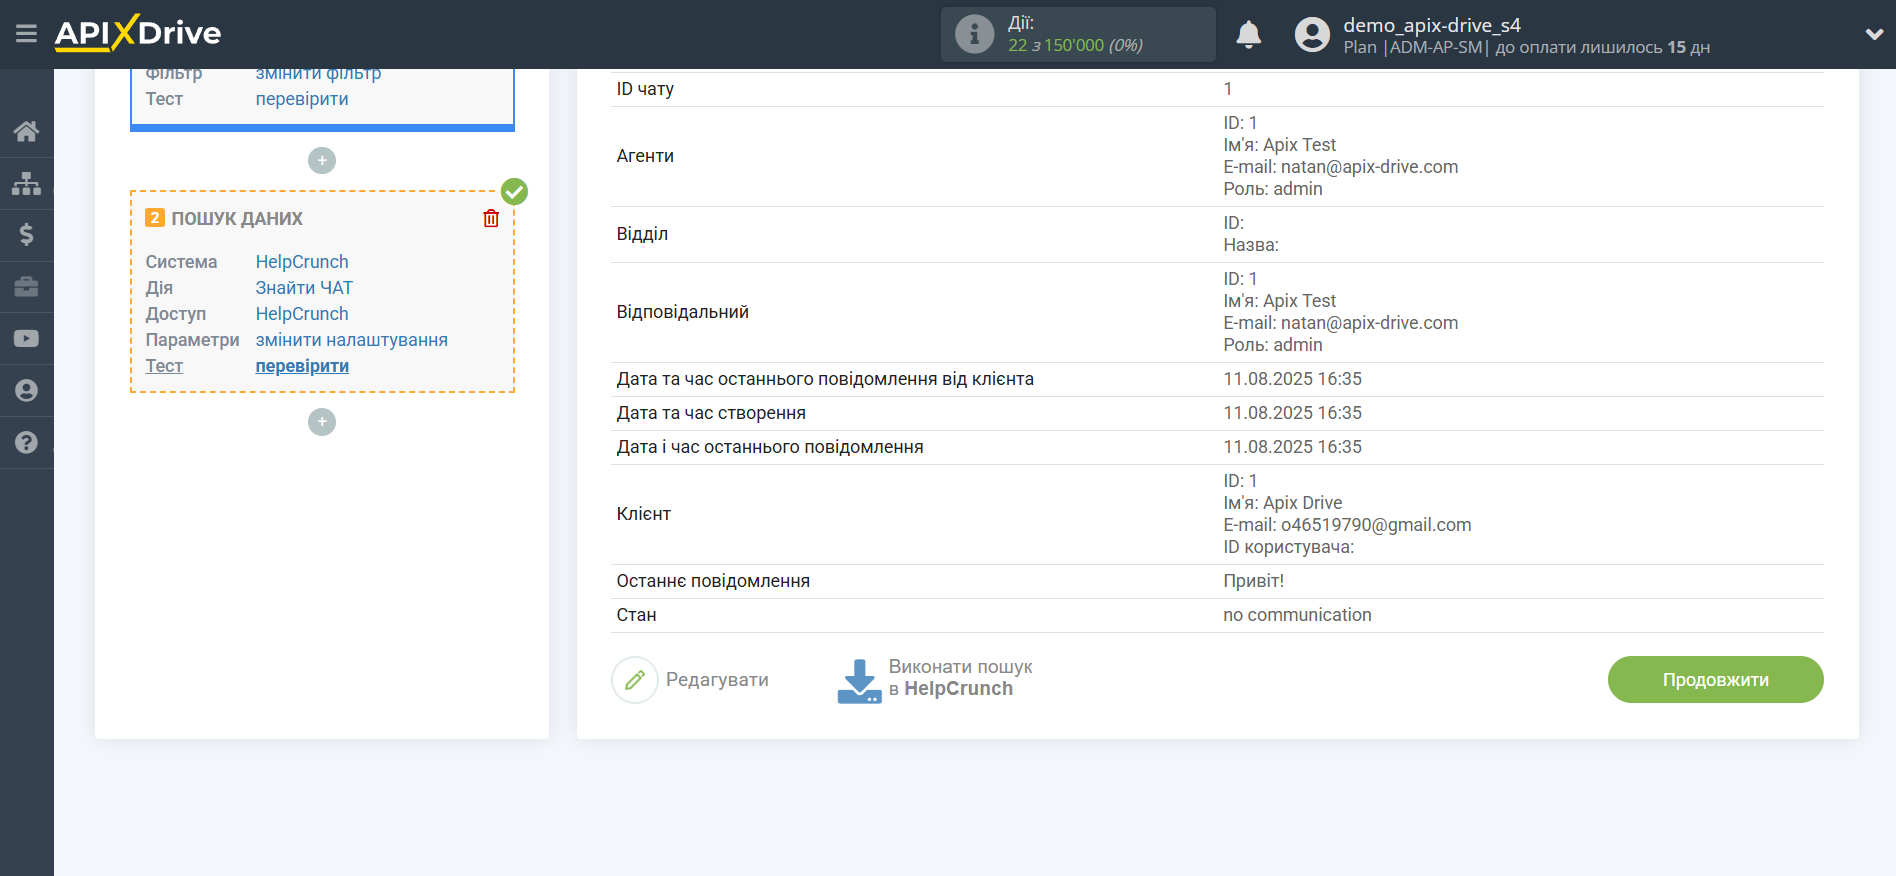Click Виконати пошук в HelpCrunch
The height and width of the screenshot is (876, 1896).
pyautogui.click(x=960, y=678)
